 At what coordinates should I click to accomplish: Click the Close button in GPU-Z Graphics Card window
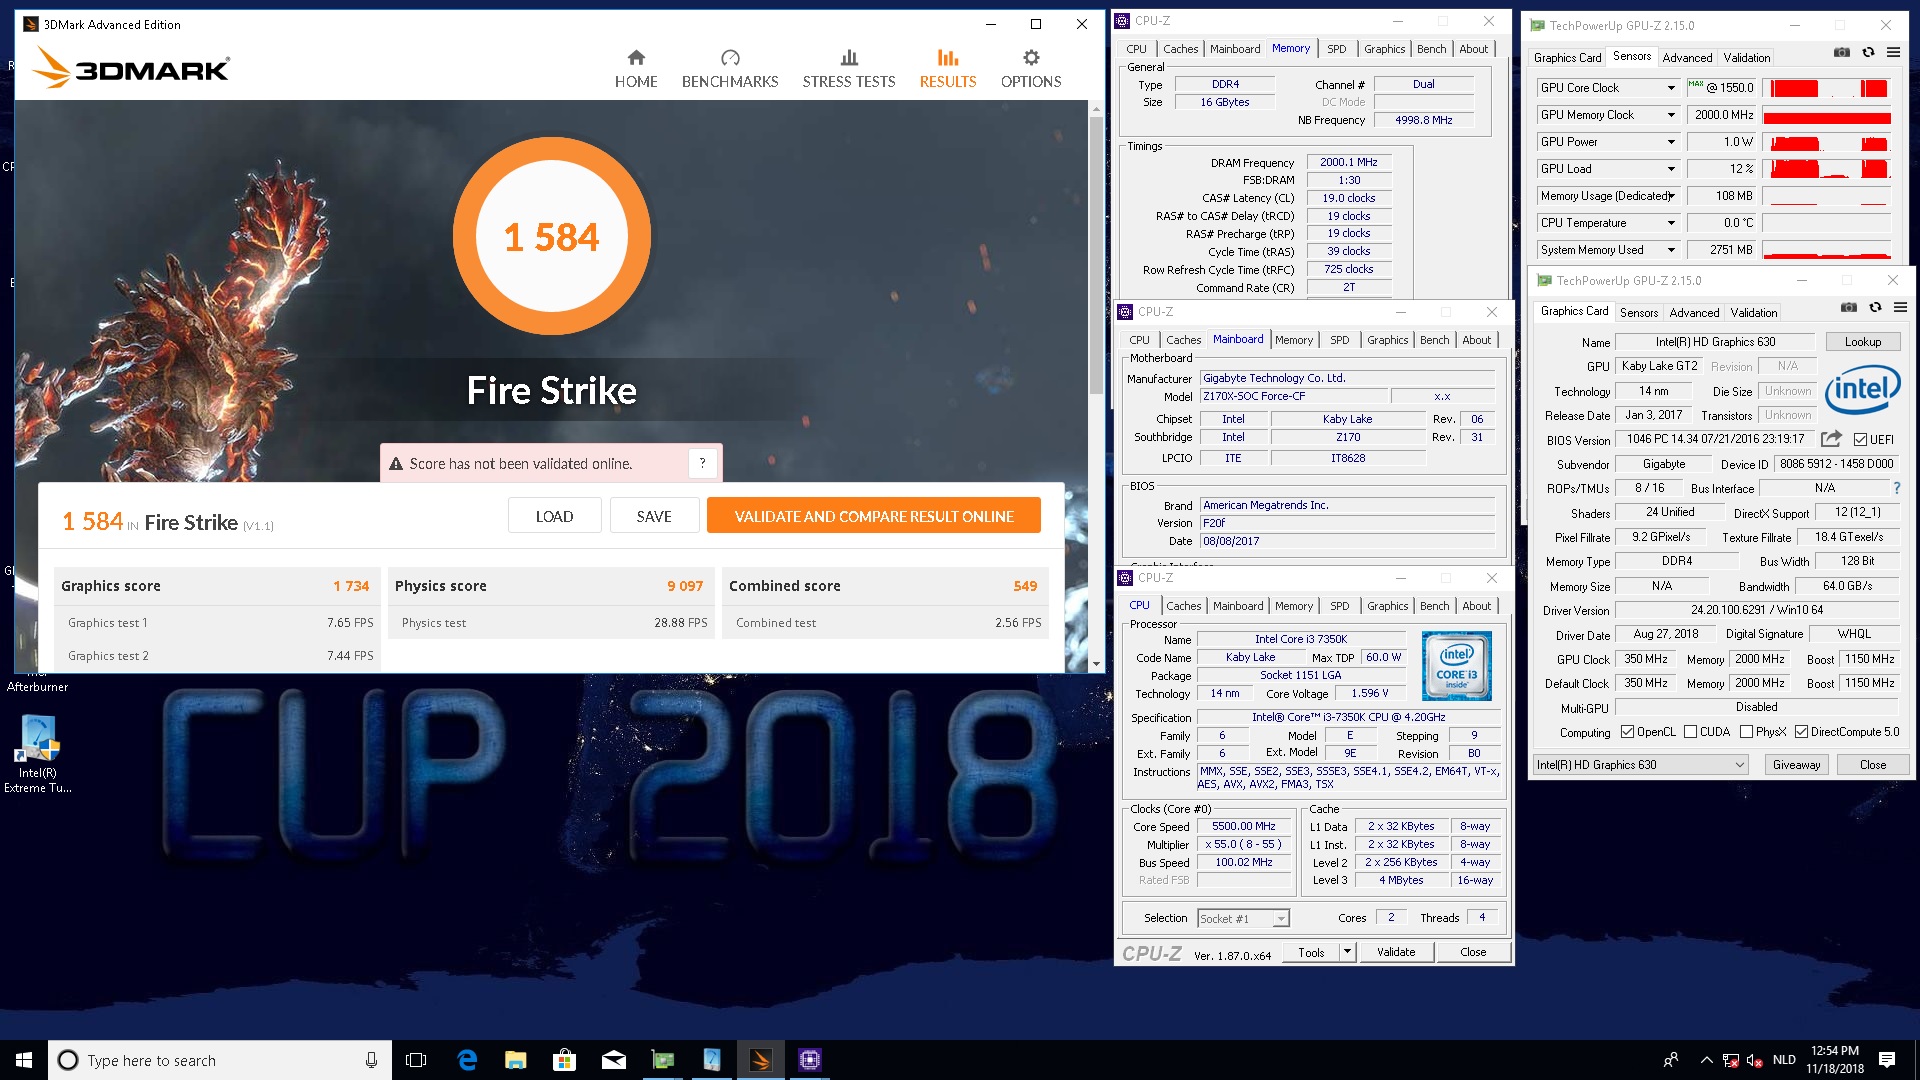1873,765
